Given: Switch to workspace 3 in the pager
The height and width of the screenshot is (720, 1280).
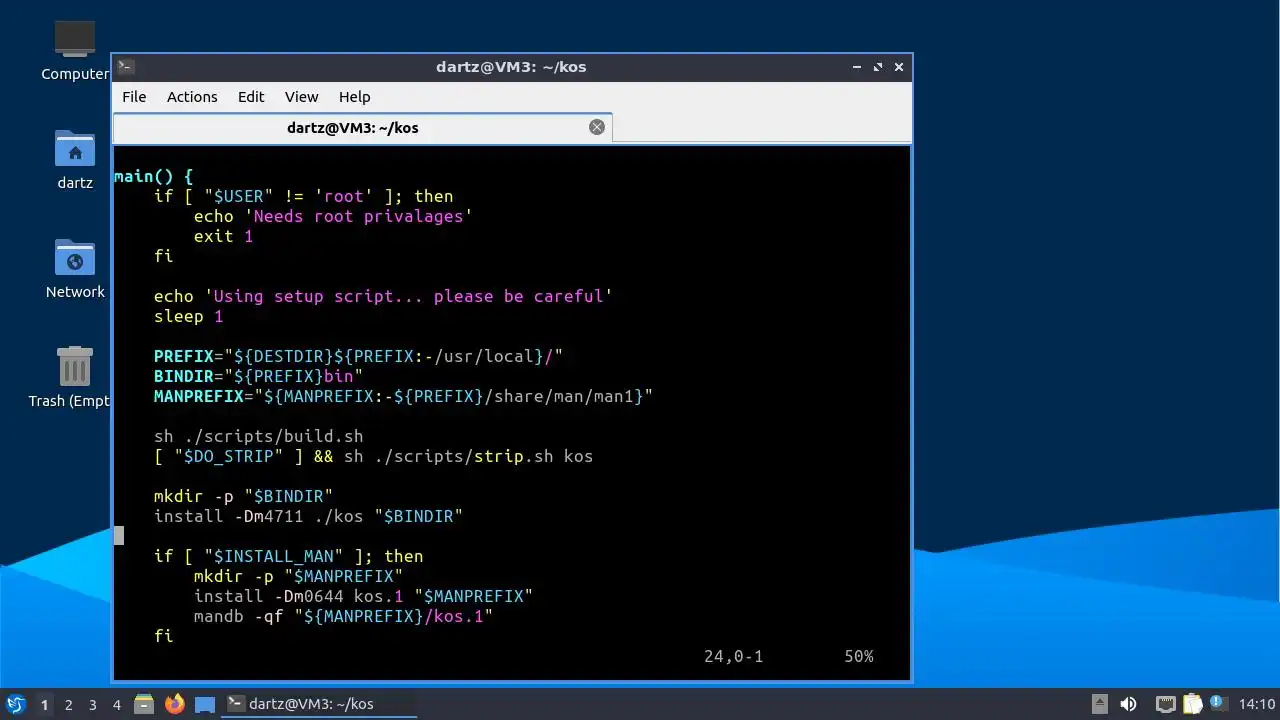Looking at the screenshot, I should tap(92, 704).
